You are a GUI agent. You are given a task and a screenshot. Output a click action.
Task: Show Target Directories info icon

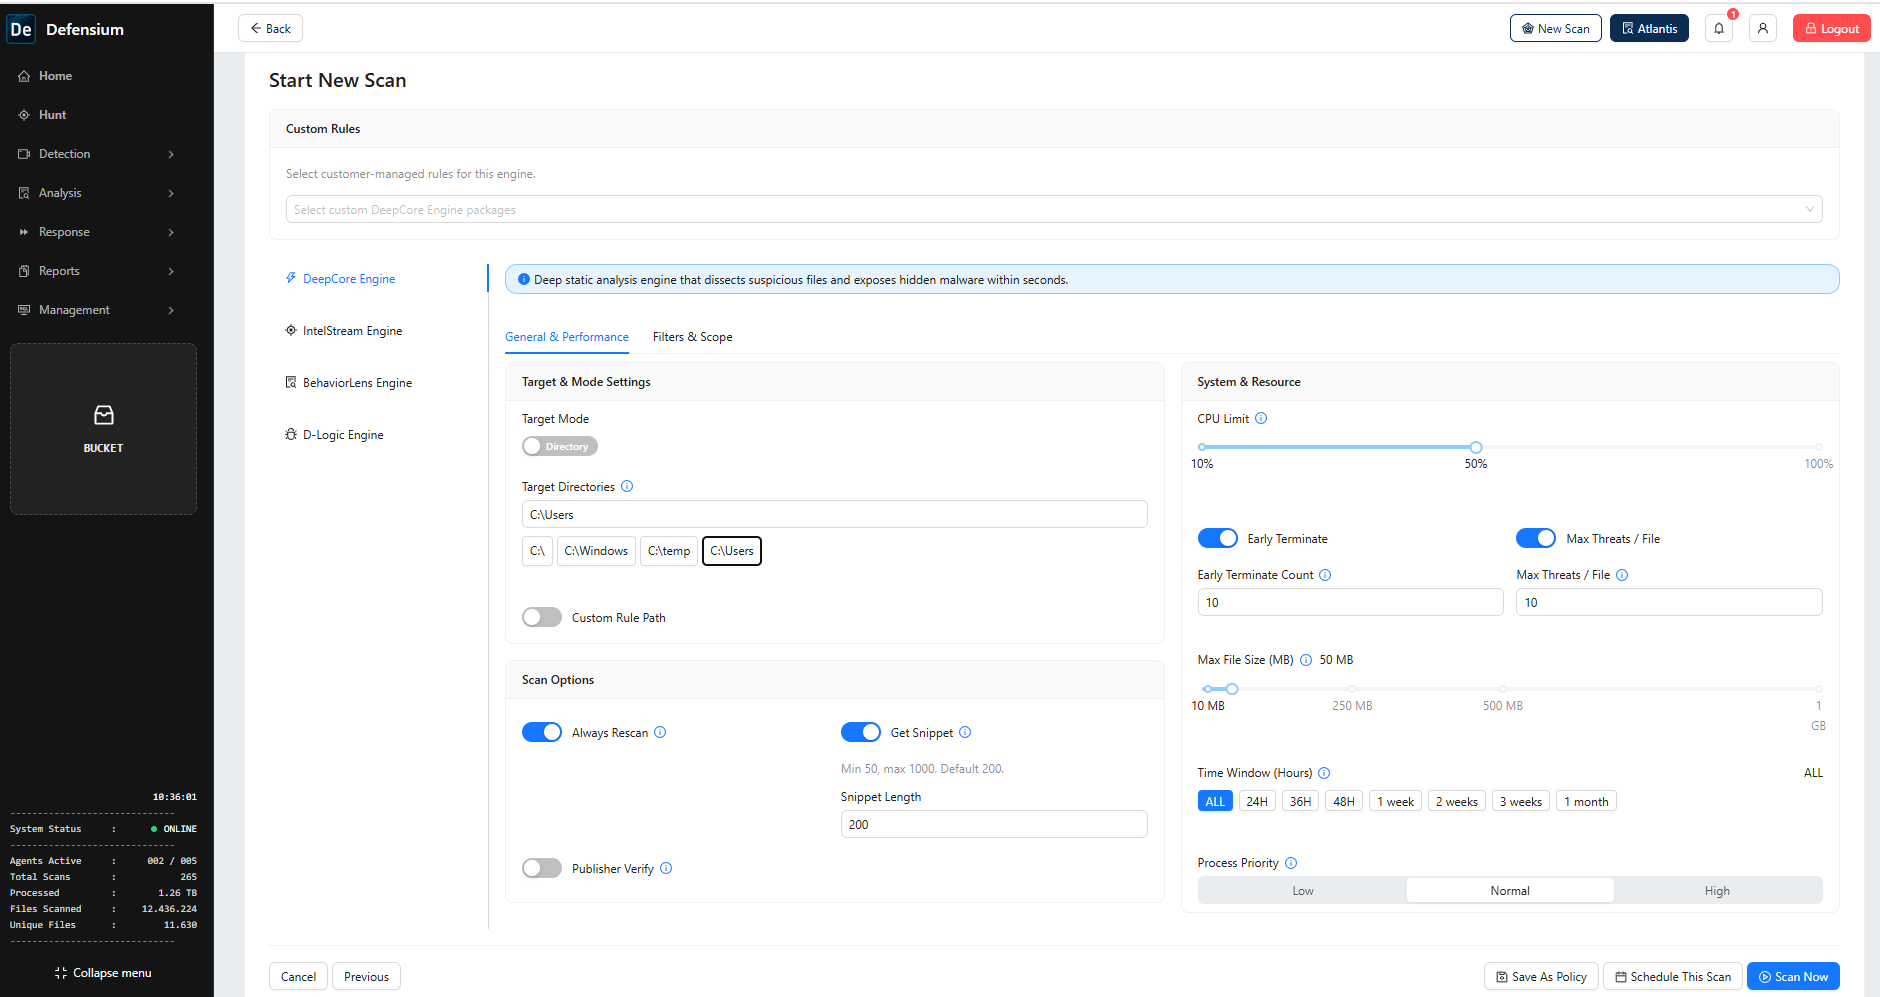click(627, 486)
